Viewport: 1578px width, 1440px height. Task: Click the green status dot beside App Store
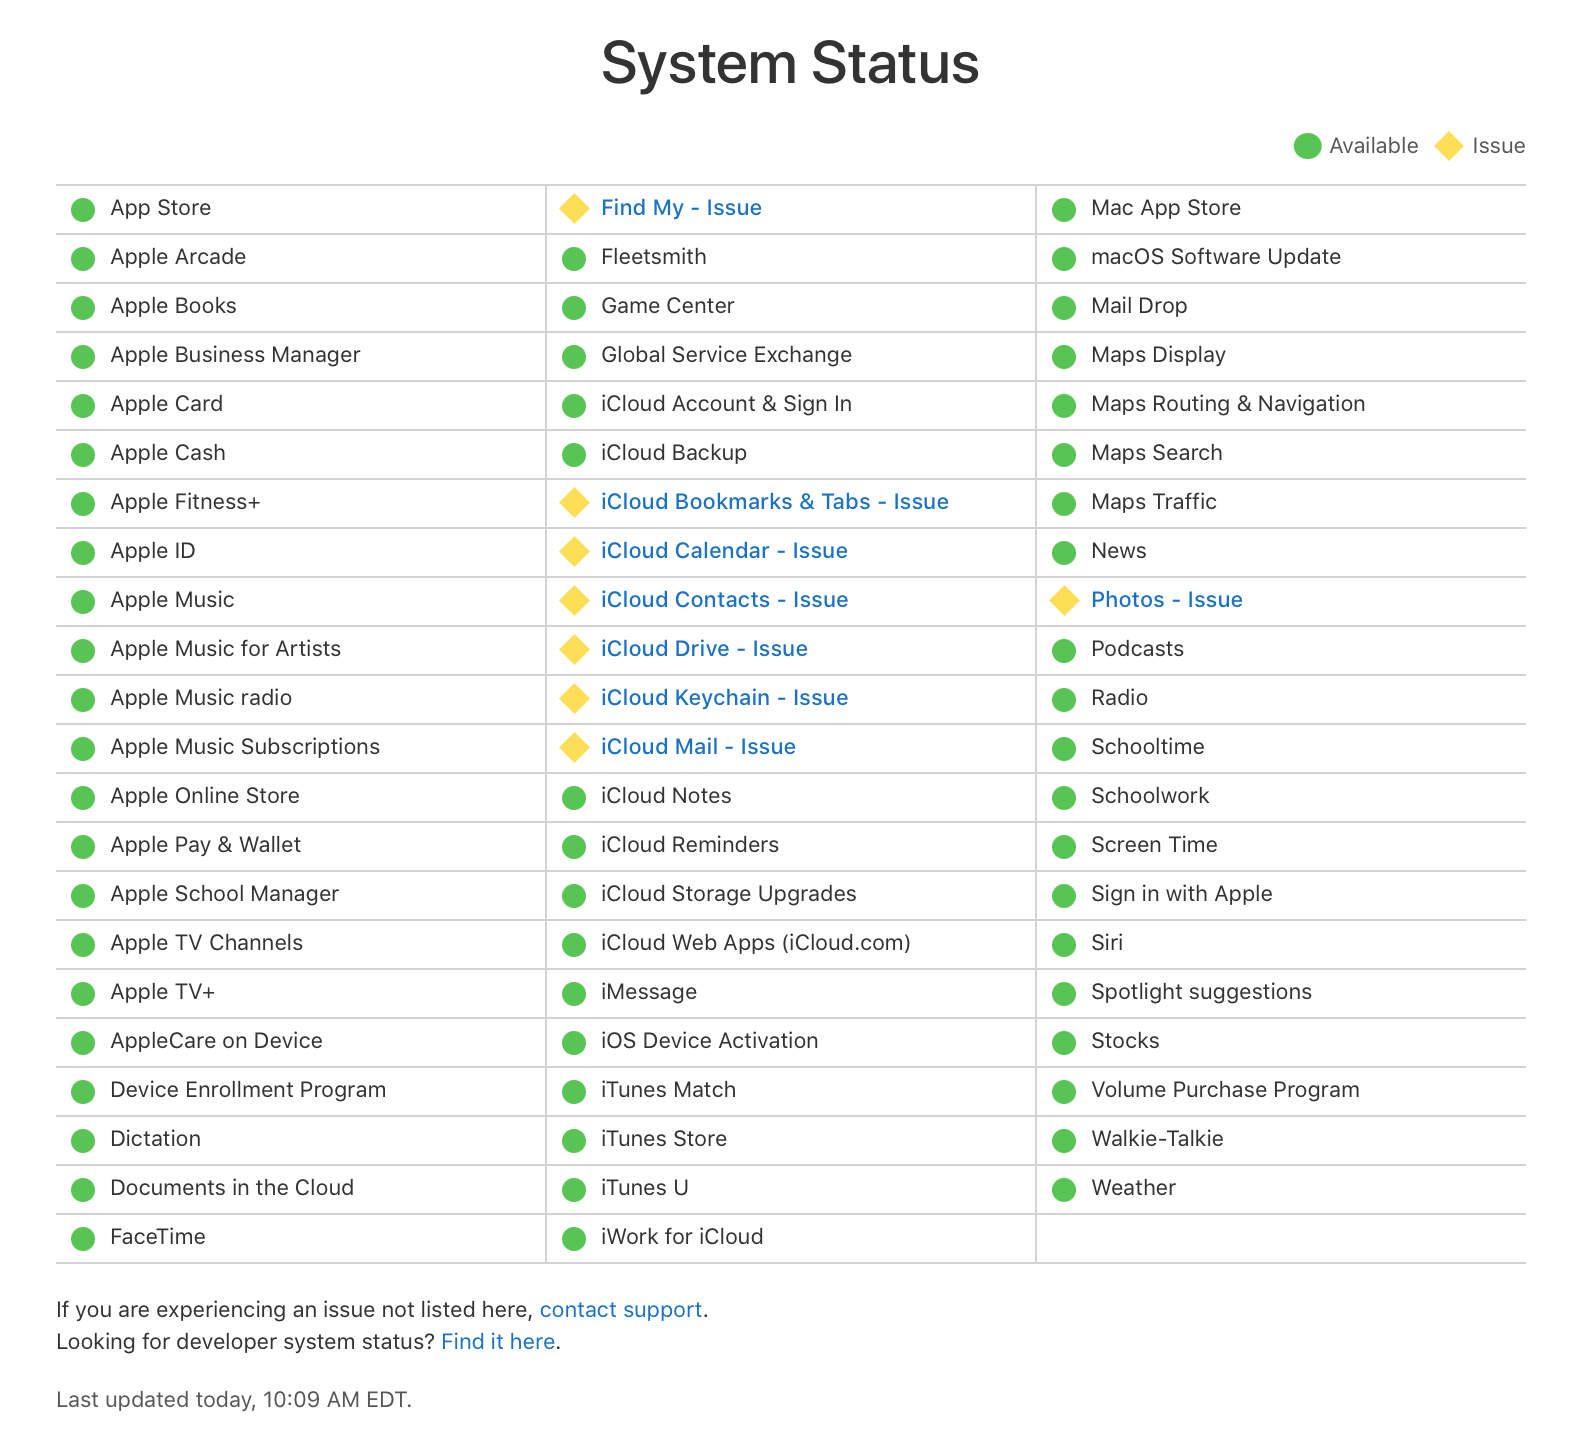pos(83,209)
